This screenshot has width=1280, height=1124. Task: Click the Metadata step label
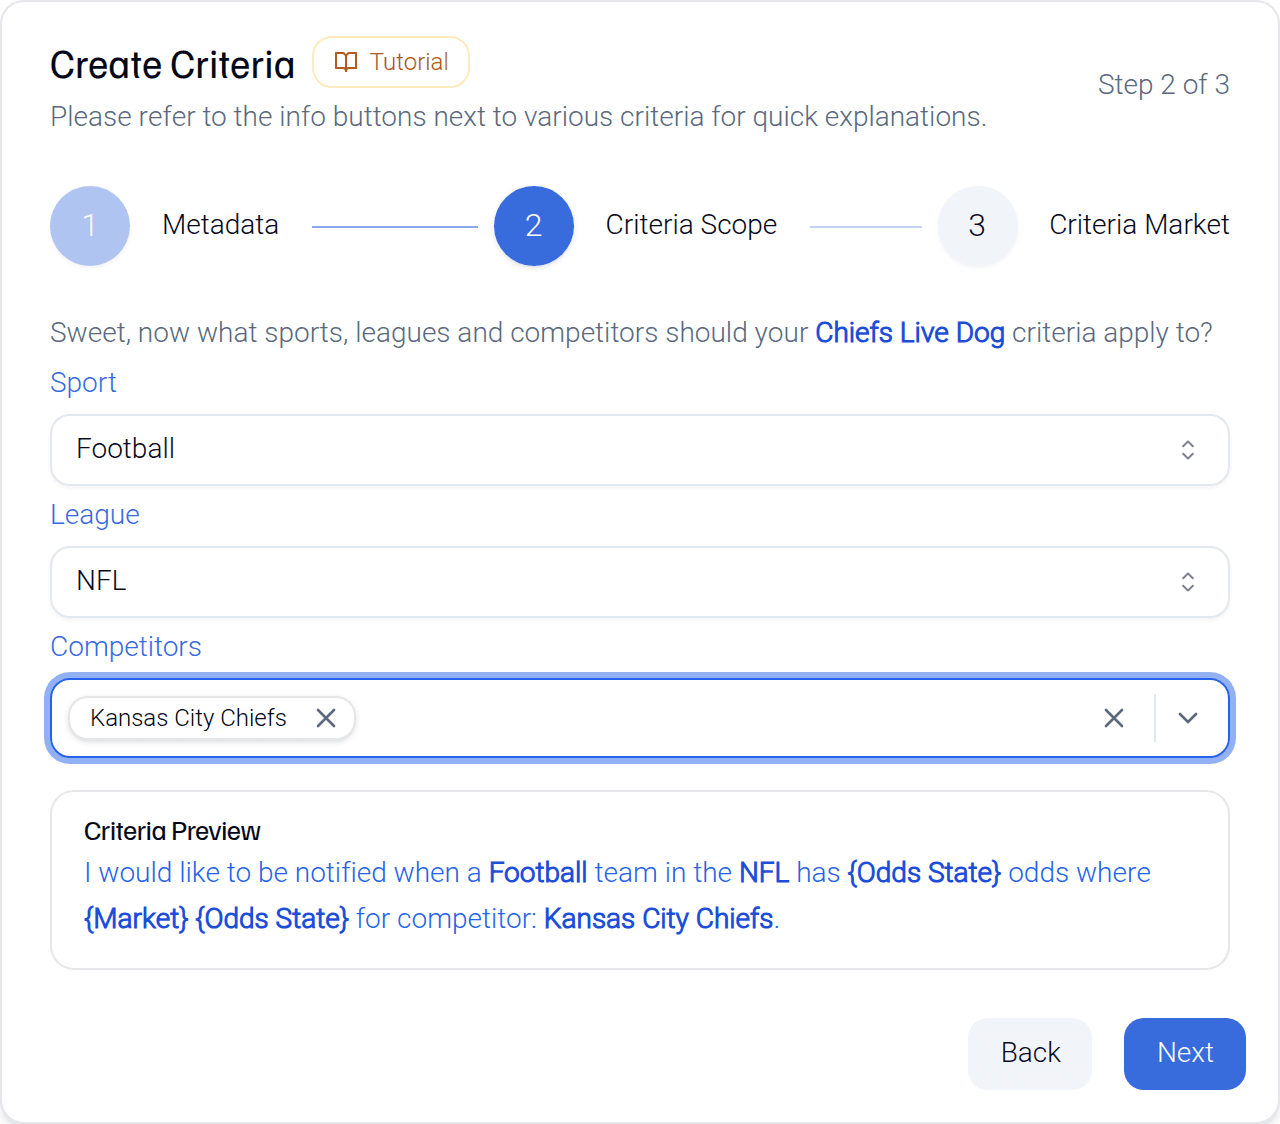pos(221,225)
